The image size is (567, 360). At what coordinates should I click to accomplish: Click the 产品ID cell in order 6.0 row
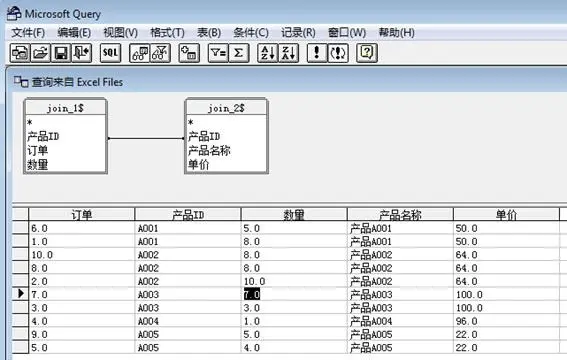tap(188, 228)
